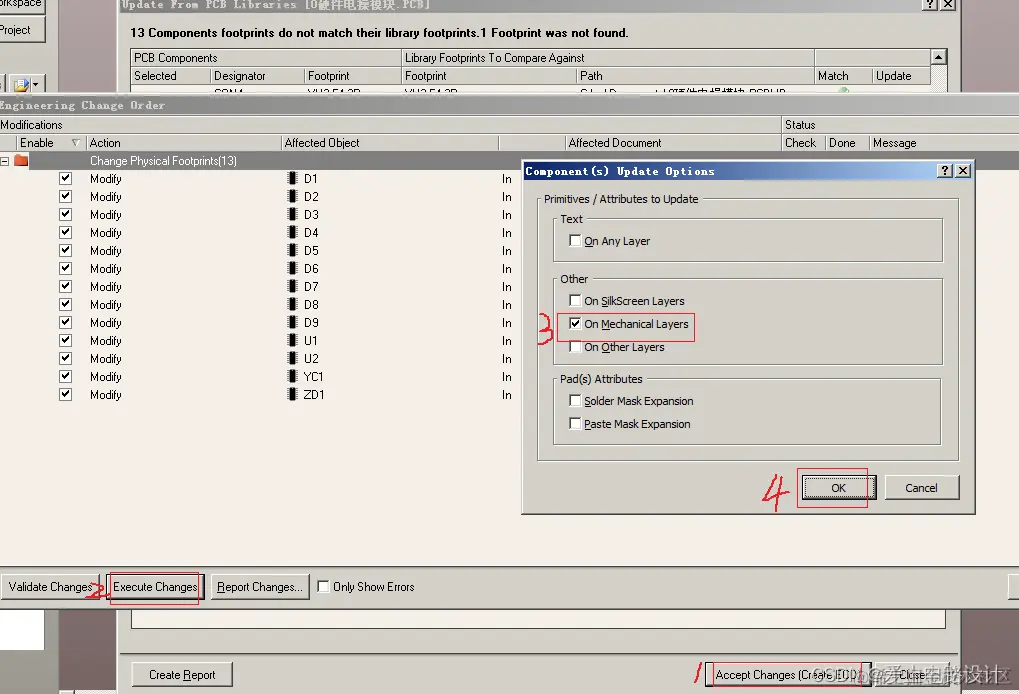Click the D4 component icon

tap(292, 232)
